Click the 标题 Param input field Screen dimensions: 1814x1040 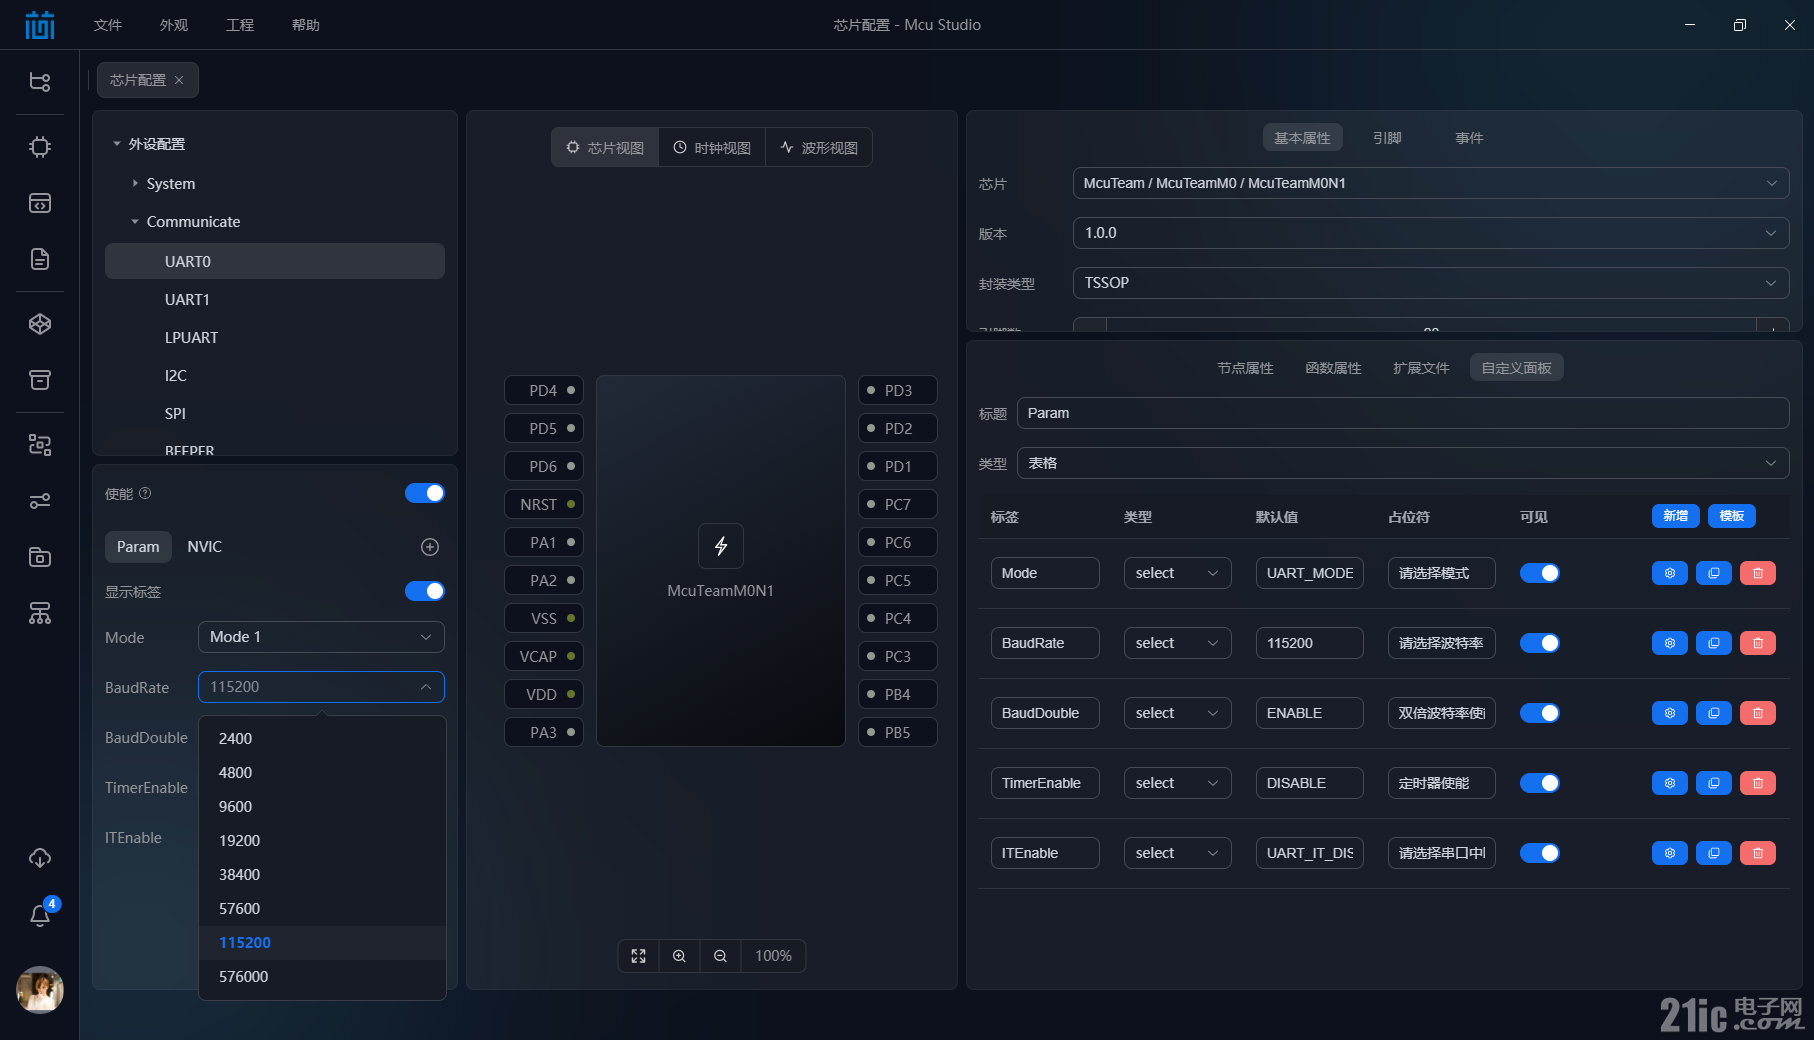point(1403,413)
